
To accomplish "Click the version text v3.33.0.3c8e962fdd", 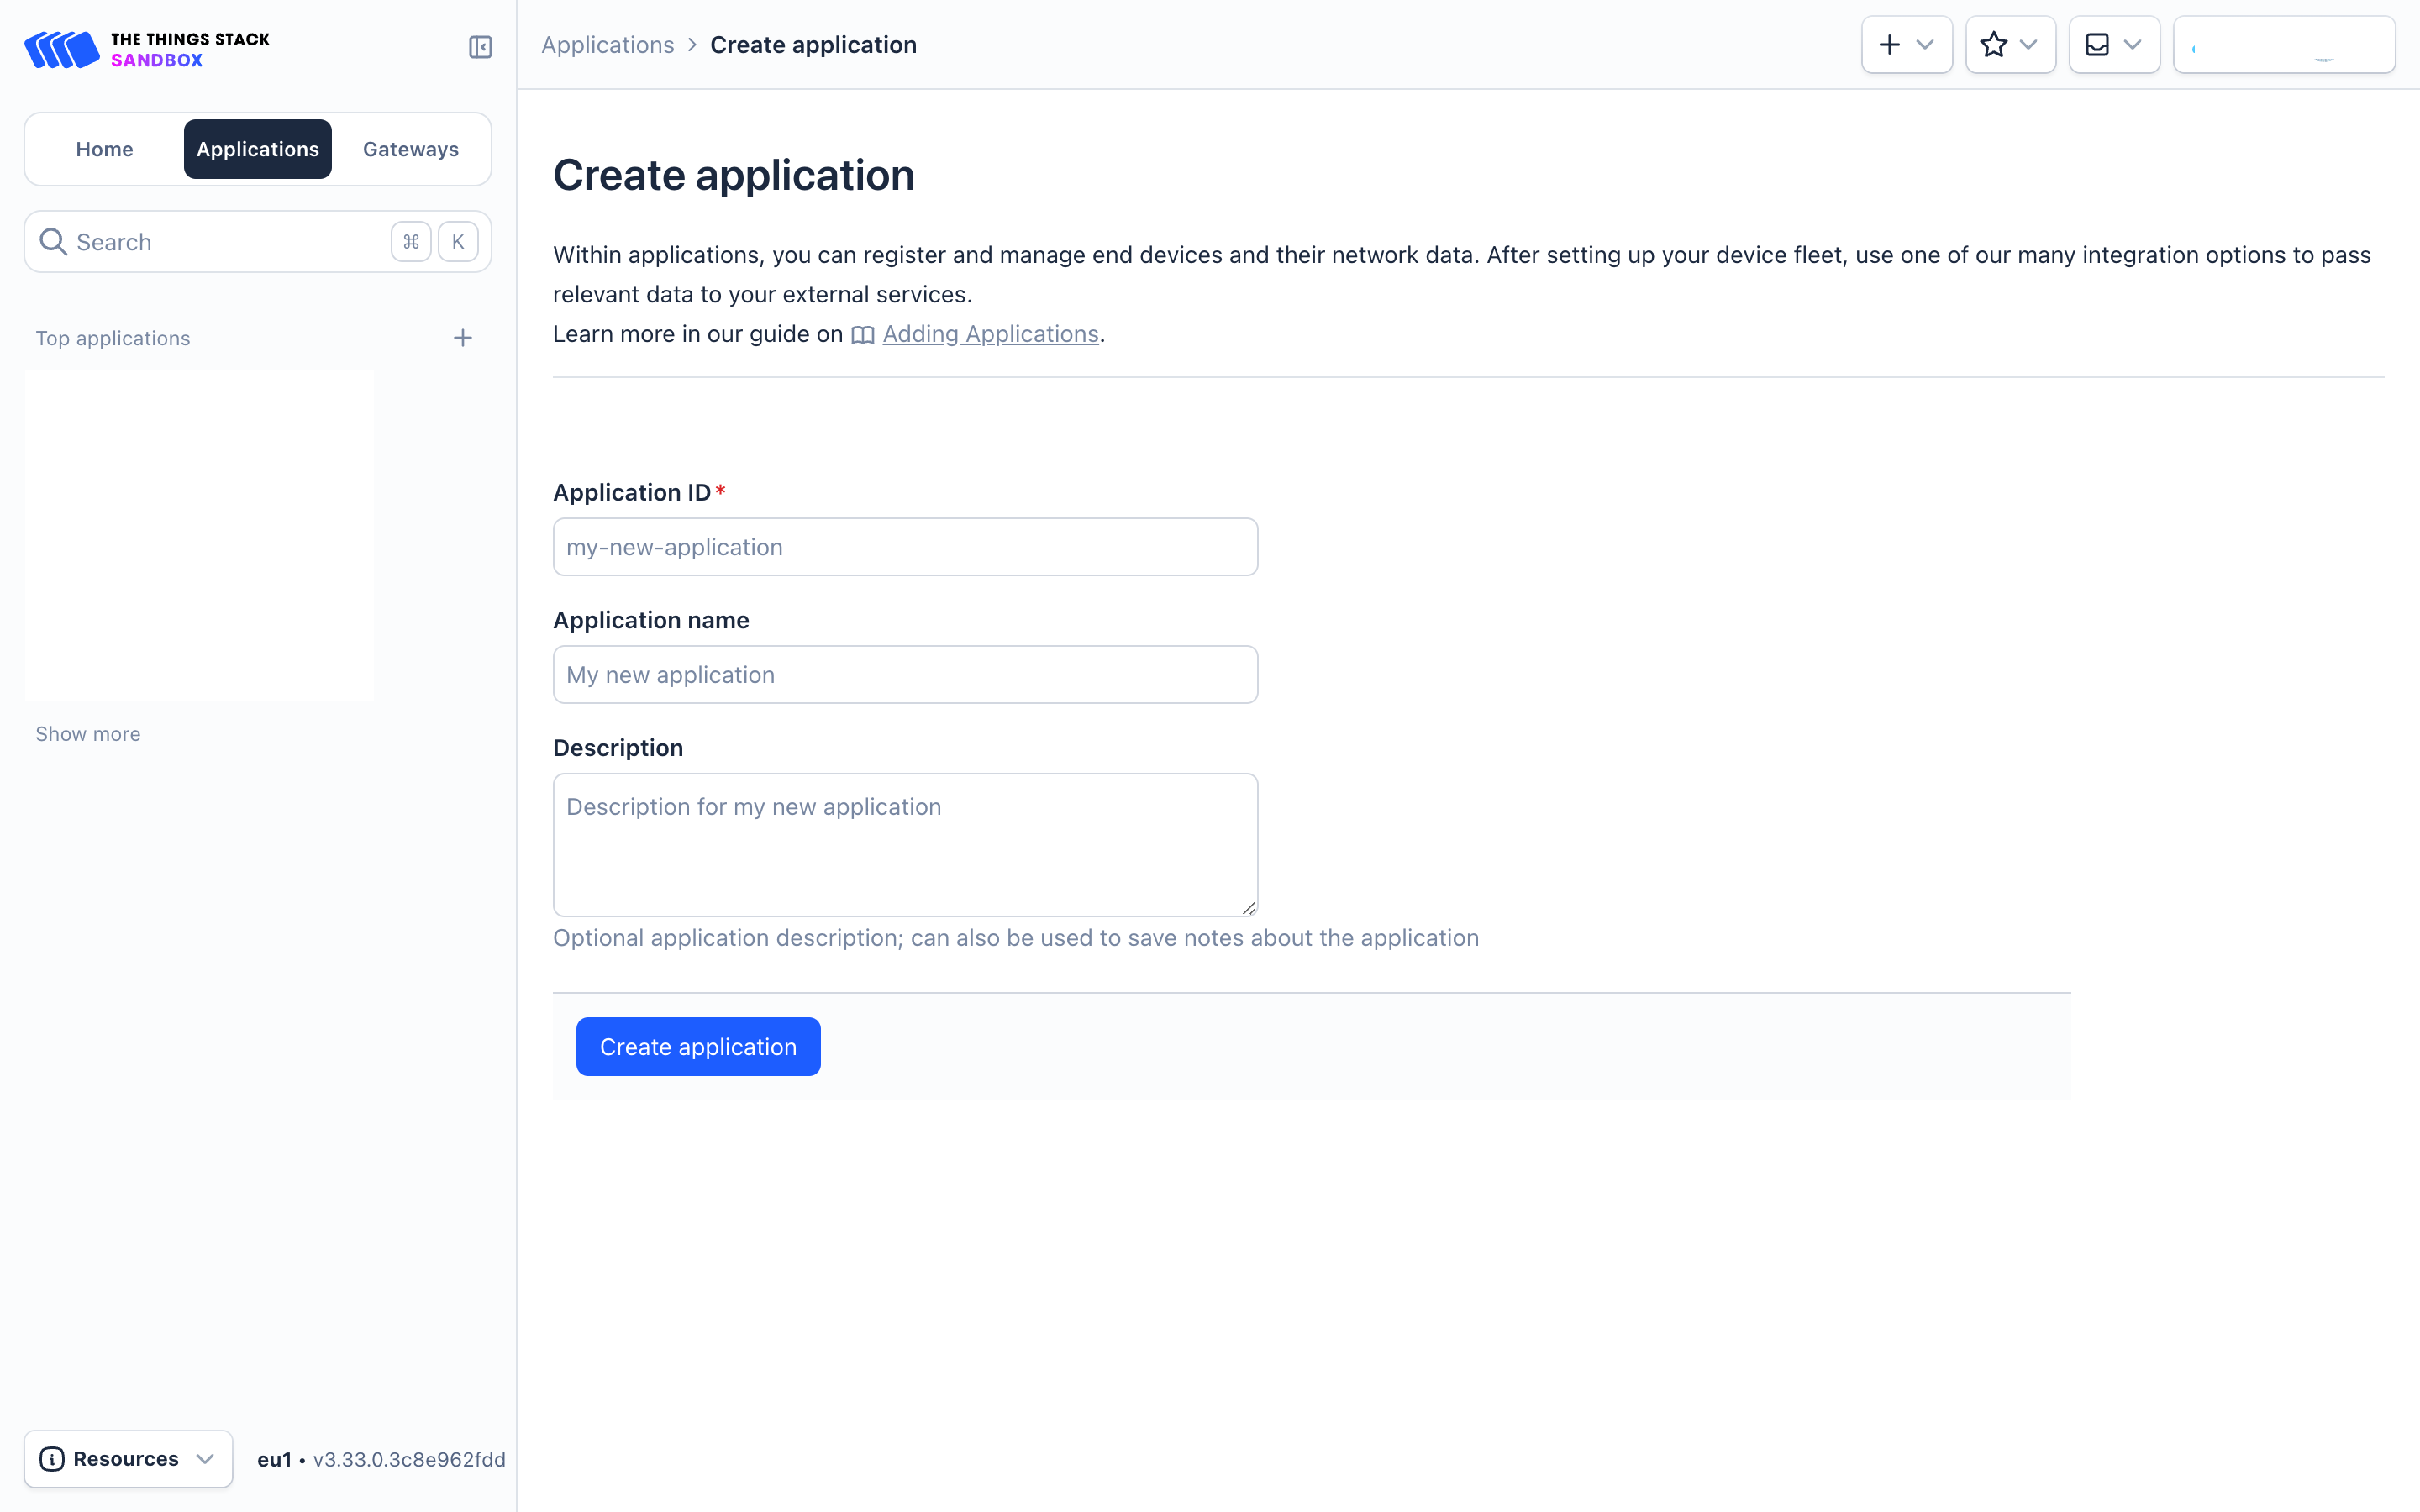I will pyautogui.click(x=409, y=1460).
